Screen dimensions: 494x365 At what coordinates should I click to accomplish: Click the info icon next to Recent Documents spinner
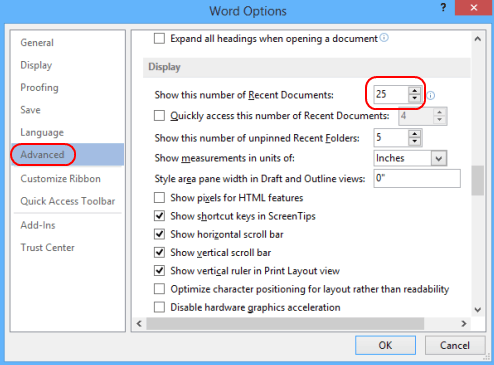(x=431, y=96)
